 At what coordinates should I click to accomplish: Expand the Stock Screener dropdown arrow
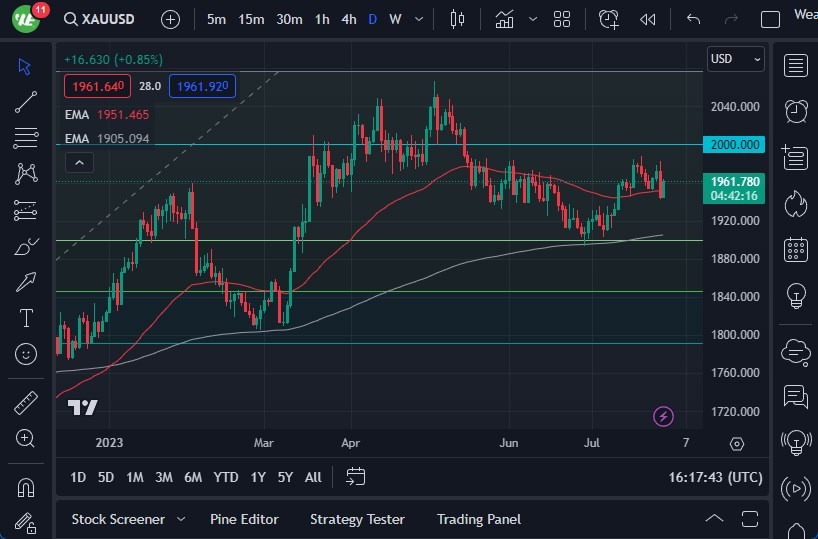[x=181, y=519]
